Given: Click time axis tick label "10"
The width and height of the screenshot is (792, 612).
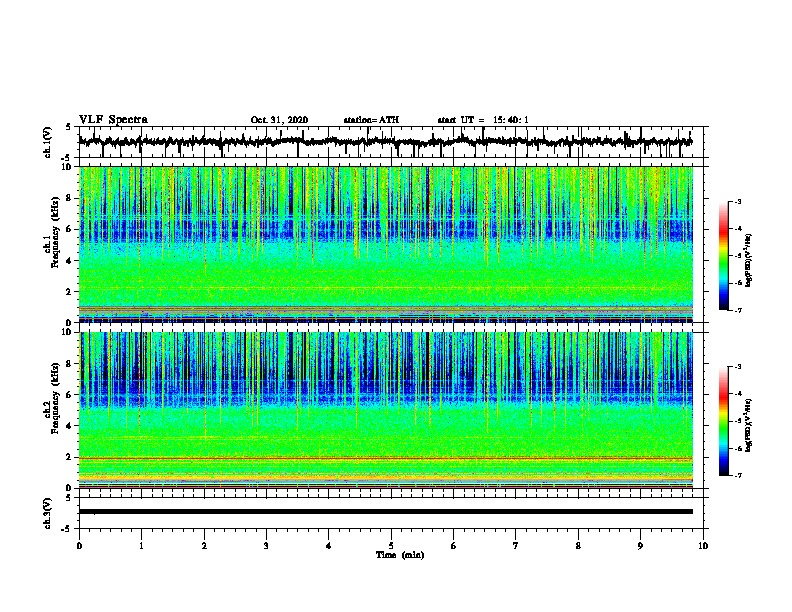Looking at the screenshot, I should click(x=703, y=546).
